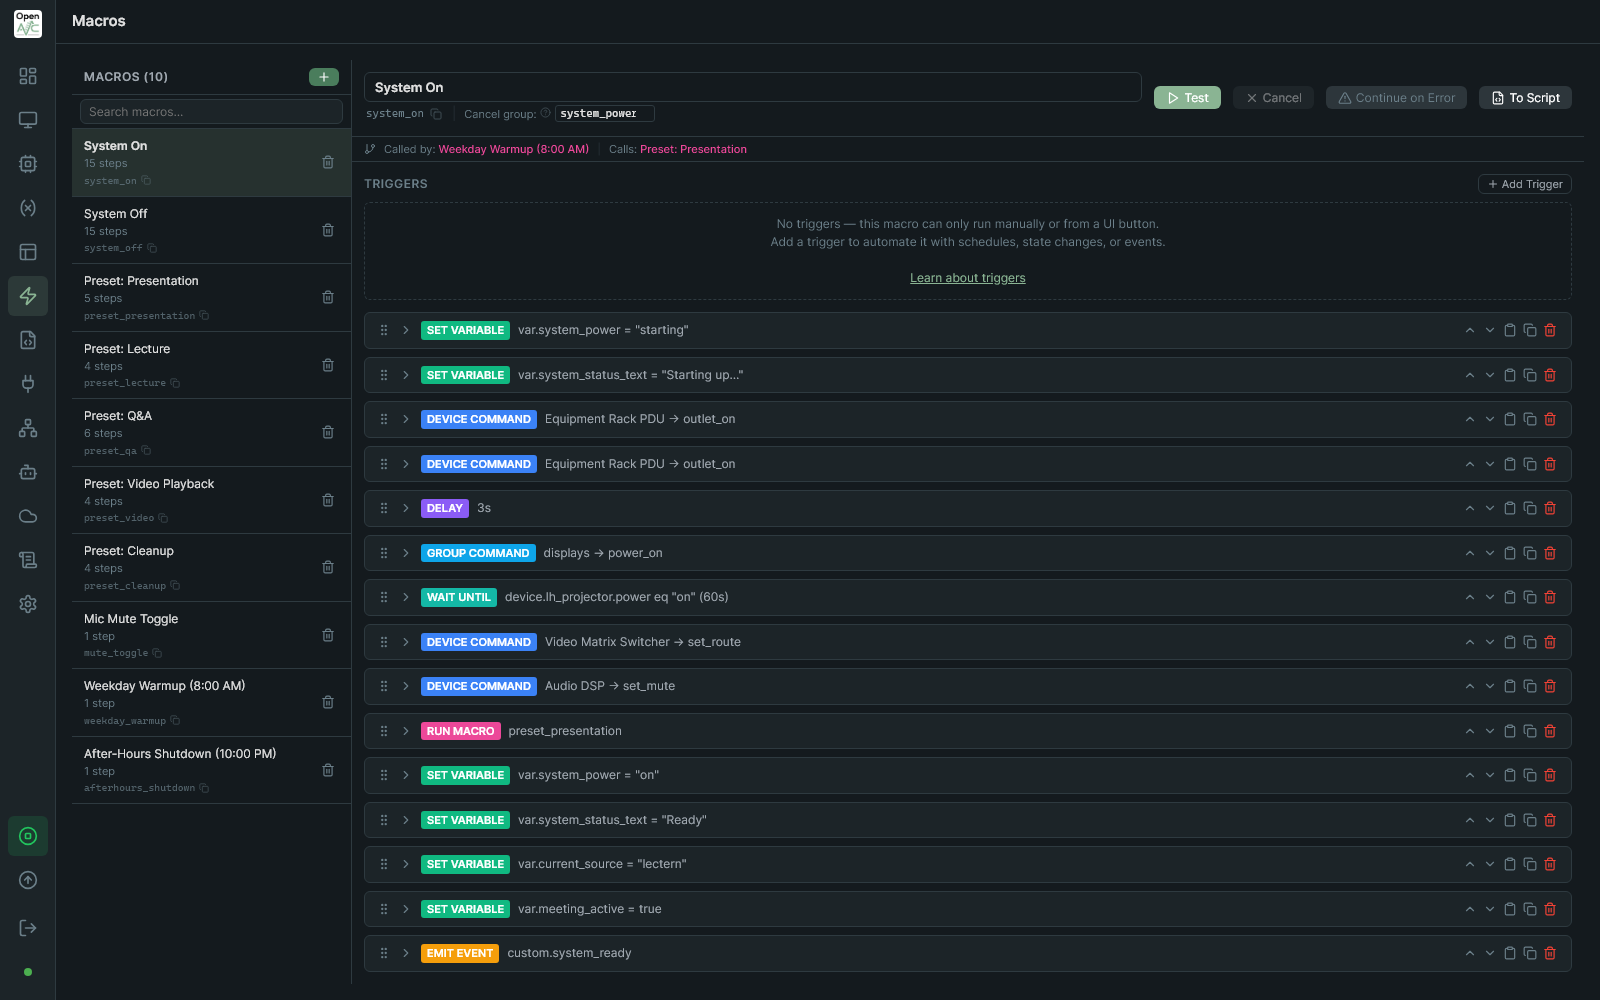Open the dashboard grid icon in sidebar
Viewport: 1600px width, 1000px height.
click(28, 76)
